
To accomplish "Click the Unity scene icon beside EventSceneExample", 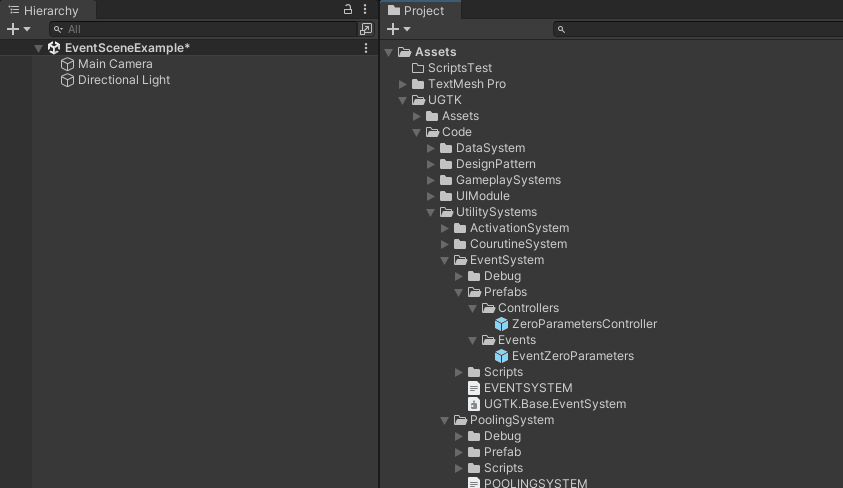I will (x=54, y=48).
